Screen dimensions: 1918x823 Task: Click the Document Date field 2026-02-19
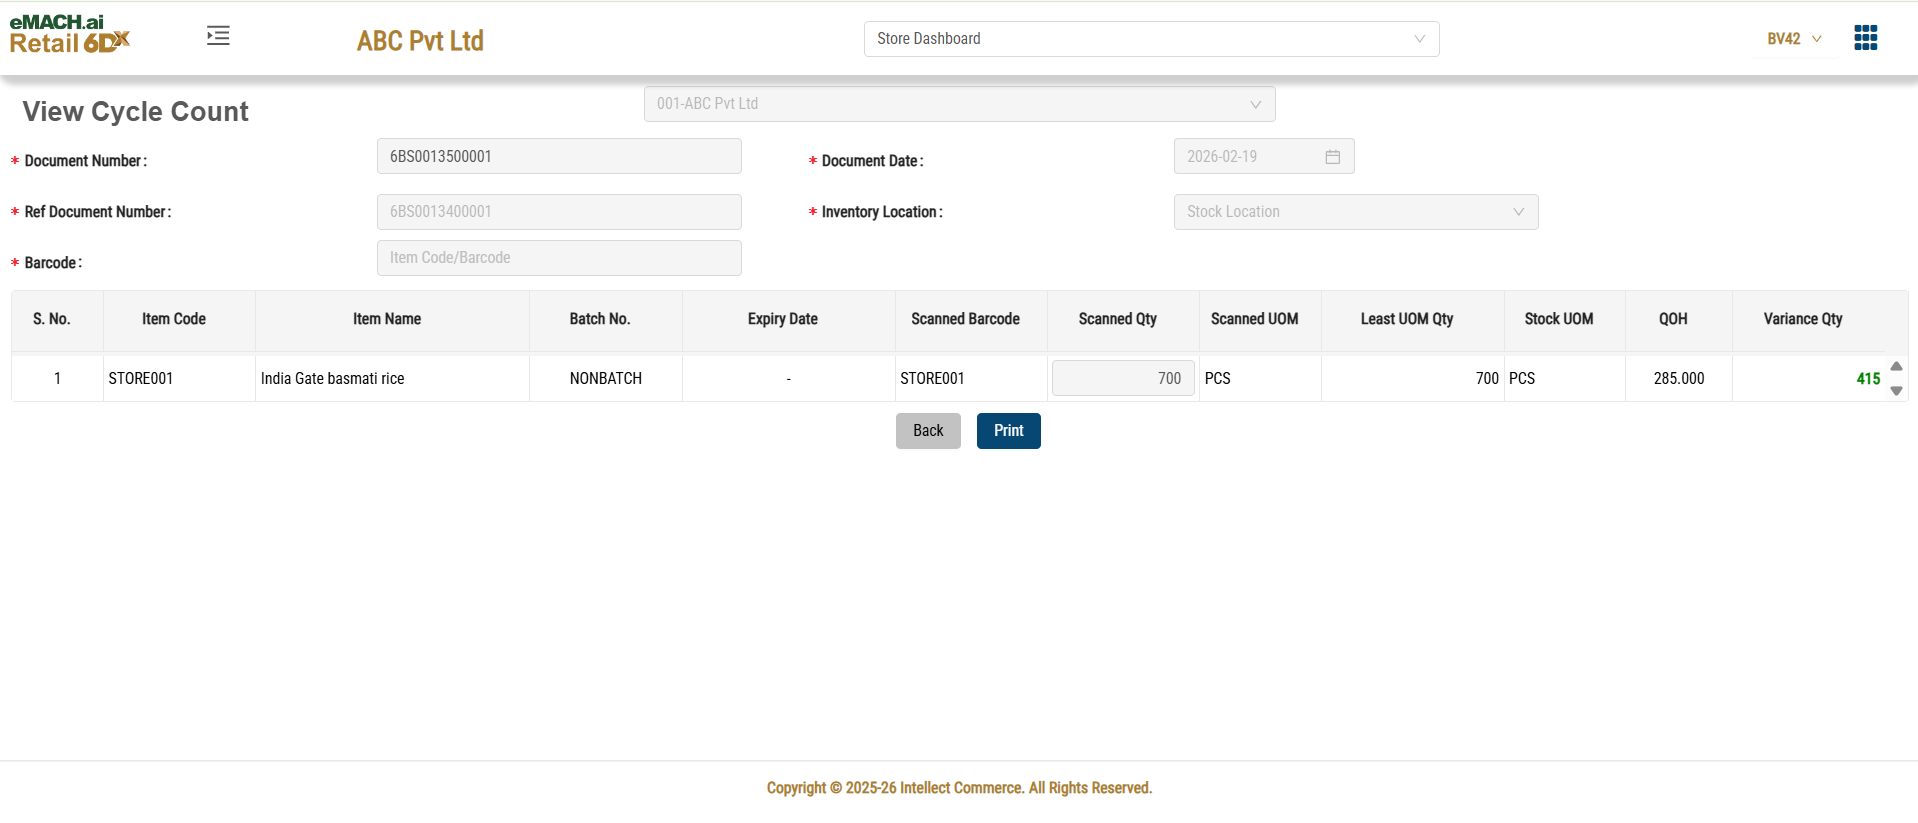(1264, 156)
